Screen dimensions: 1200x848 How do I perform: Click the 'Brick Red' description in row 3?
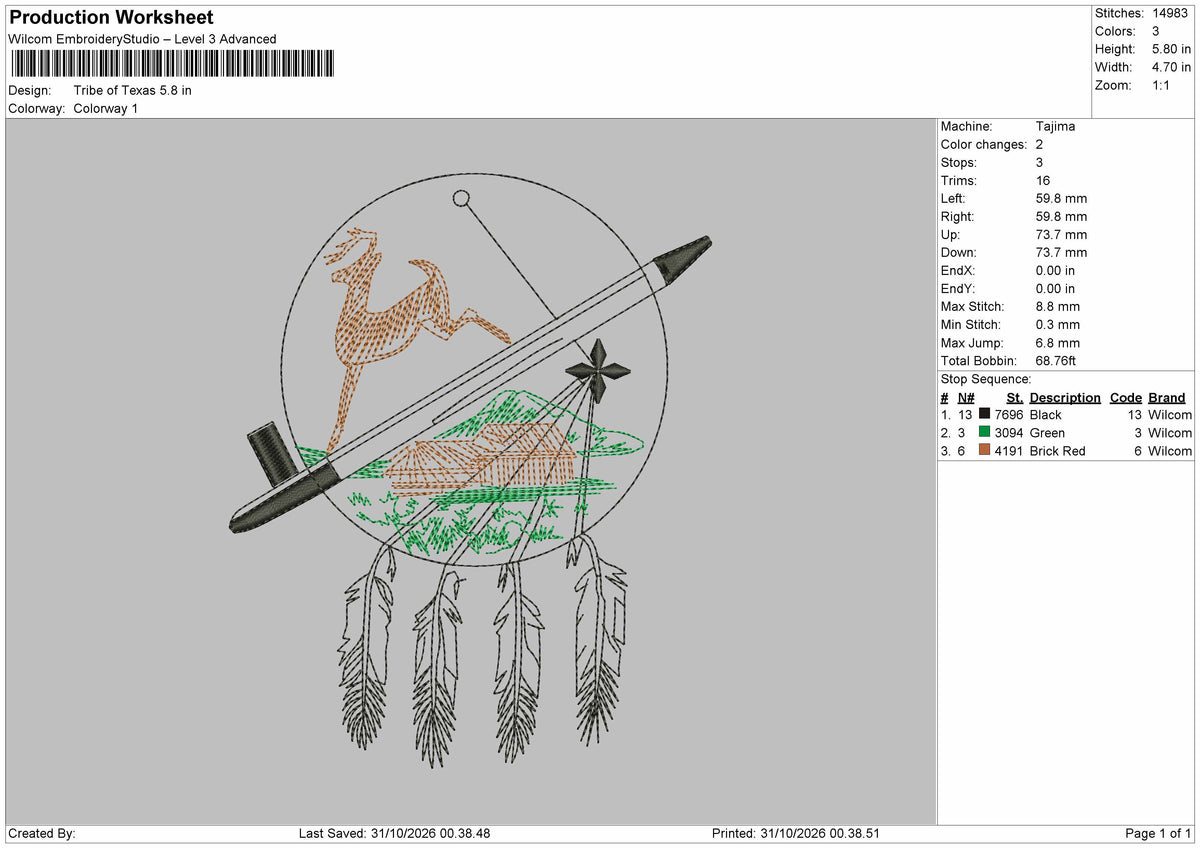click(1058, 451)
